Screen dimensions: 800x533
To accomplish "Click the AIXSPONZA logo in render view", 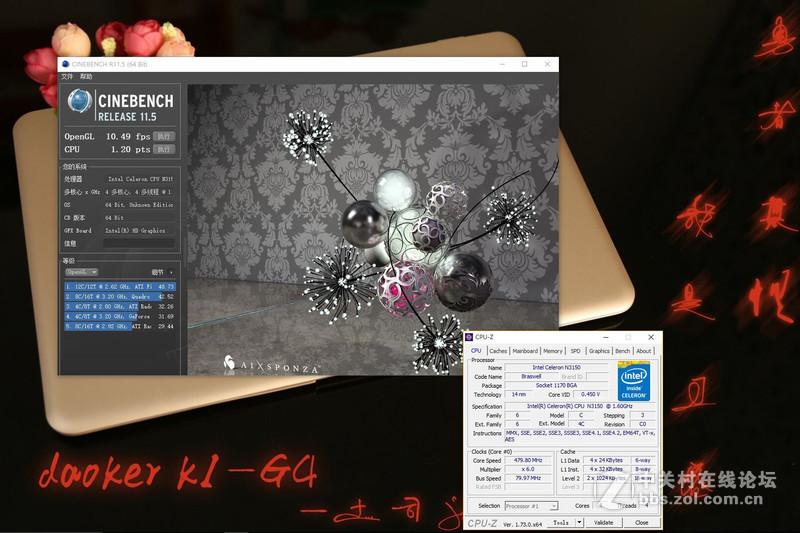I will pyautogui.click(x=267, y=366).
